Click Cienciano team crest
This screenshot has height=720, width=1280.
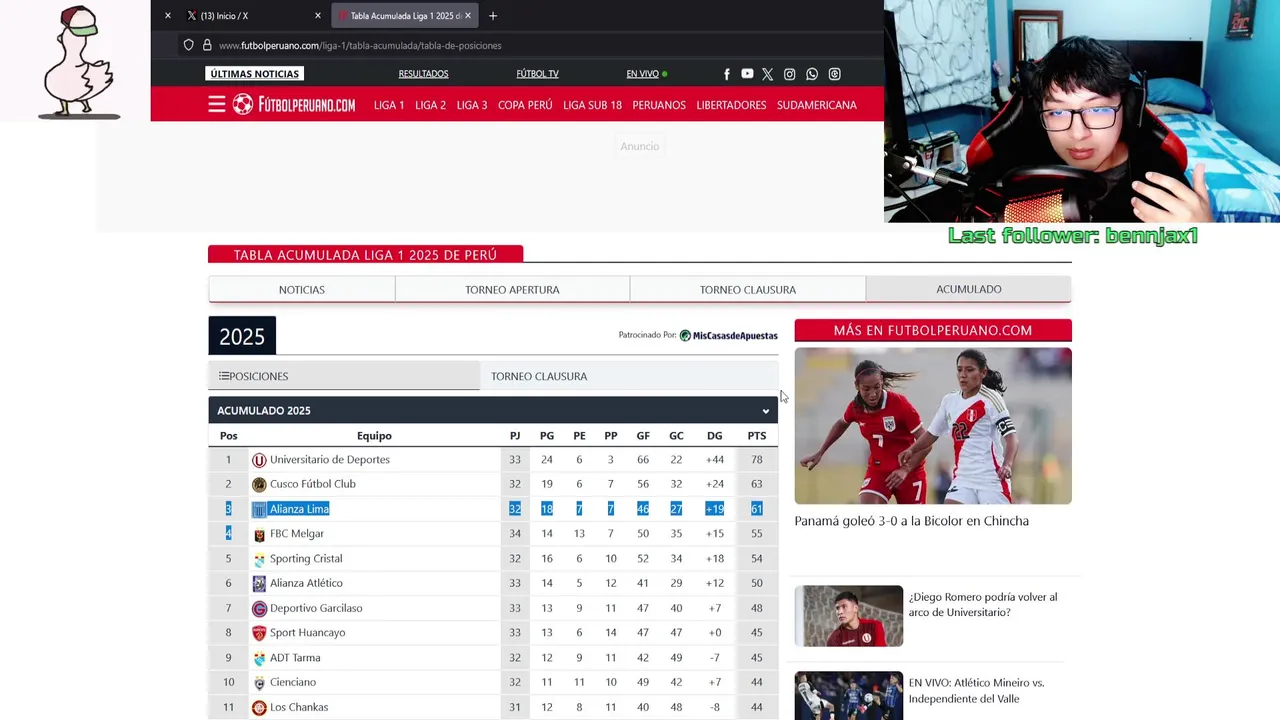click(259, 682)
